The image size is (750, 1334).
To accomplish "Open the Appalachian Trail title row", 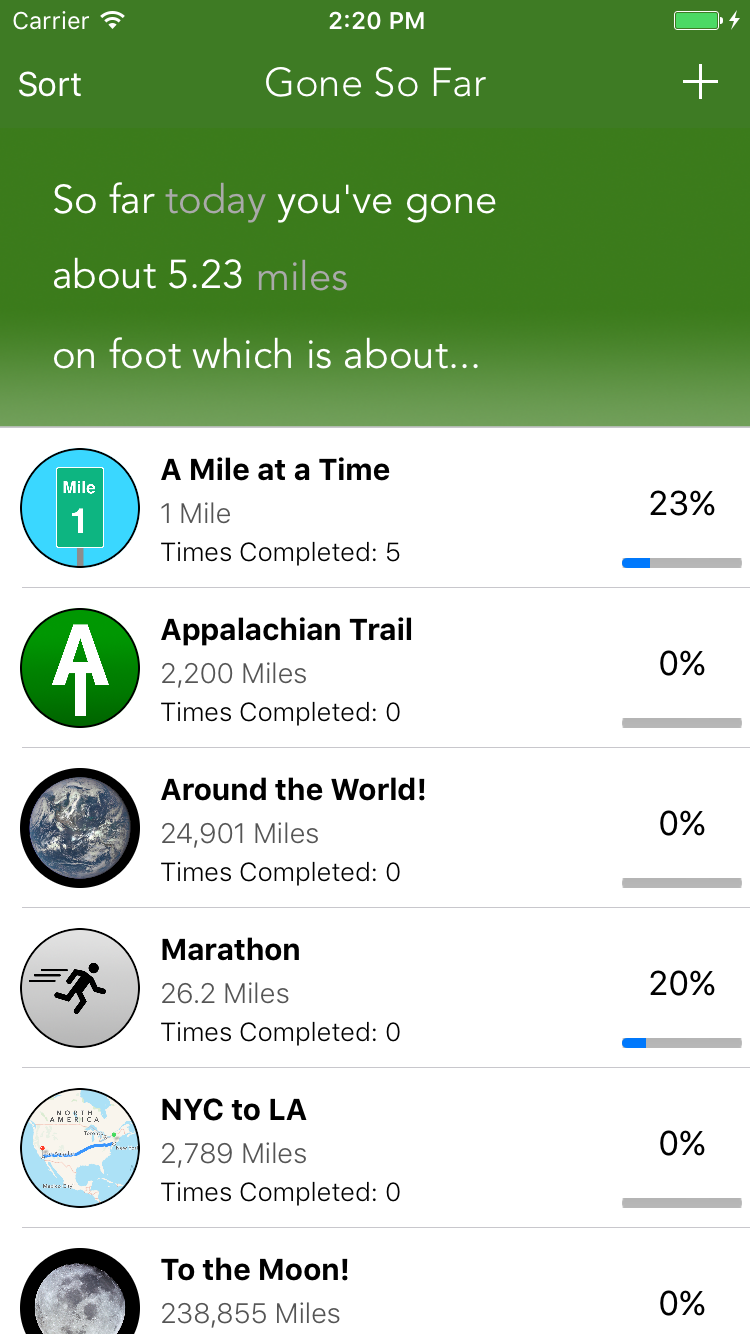I will [x=287, y=630].
